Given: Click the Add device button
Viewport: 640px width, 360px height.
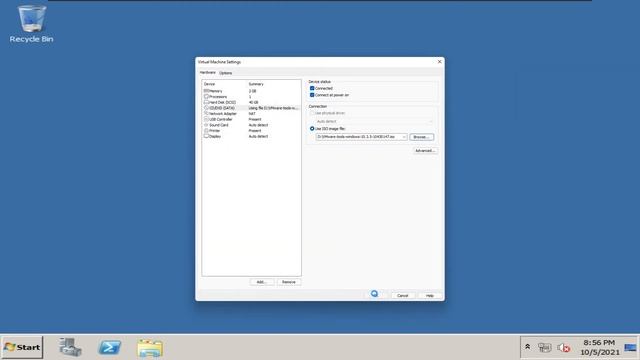Looking at the screenshot, I should pyautogui.click(x=261, y=282).
